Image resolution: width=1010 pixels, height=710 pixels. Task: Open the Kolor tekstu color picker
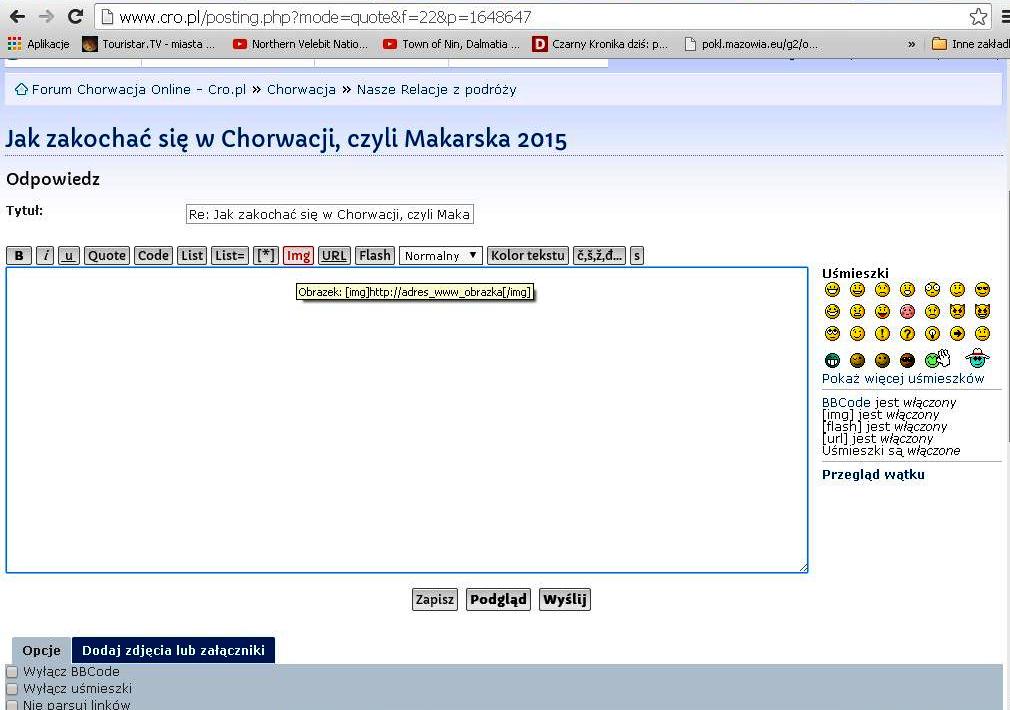tap(527, 256)
